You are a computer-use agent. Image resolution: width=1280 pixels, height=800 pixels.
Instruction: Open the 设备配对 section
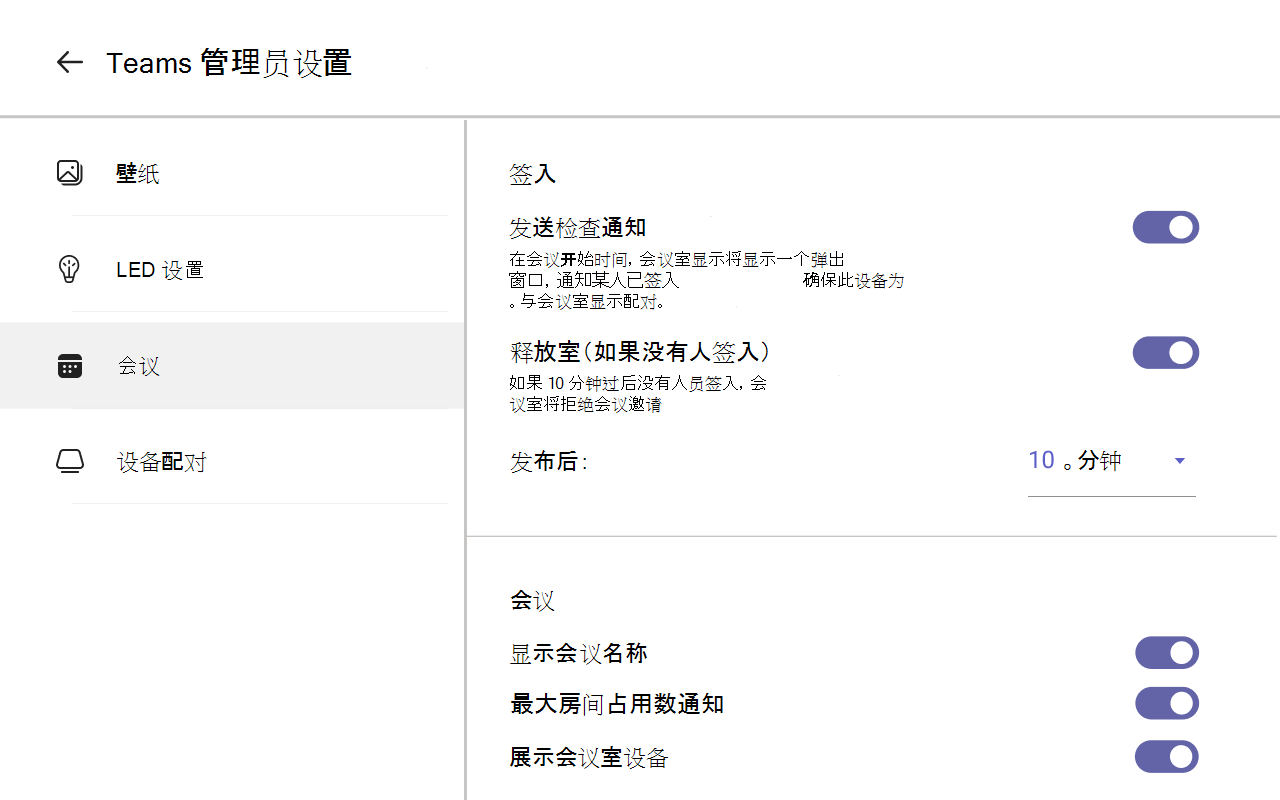232,462
